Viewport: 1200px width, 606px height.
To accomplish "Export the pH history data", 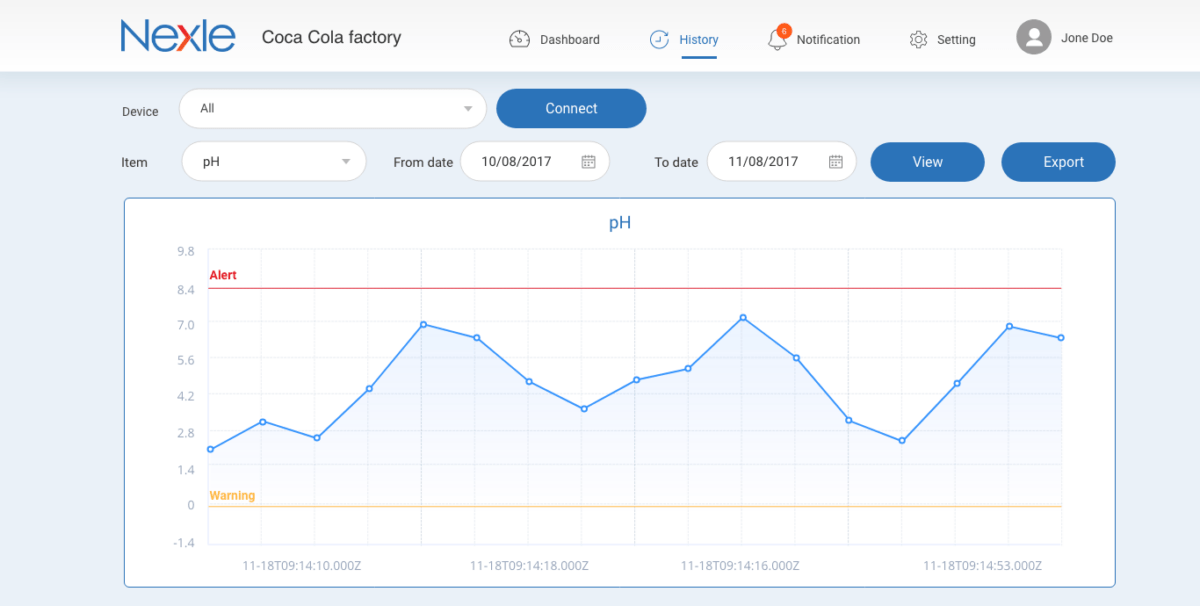I will tap(1058, 162).
